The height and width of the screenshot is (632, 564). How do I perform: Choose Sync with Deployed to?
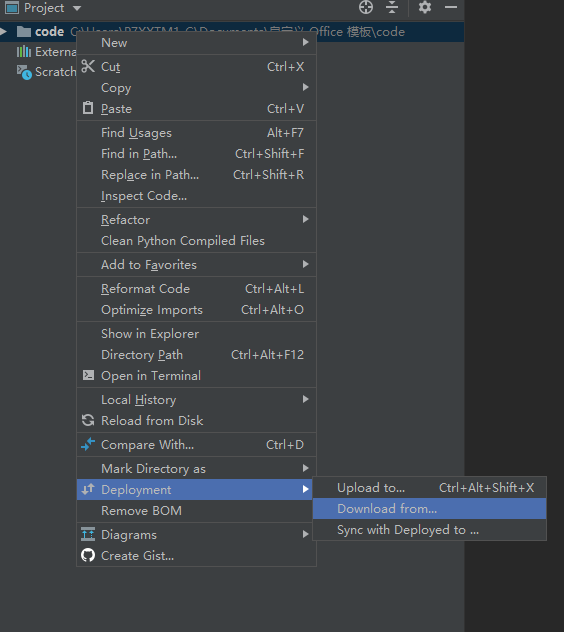tap(430, 530)
